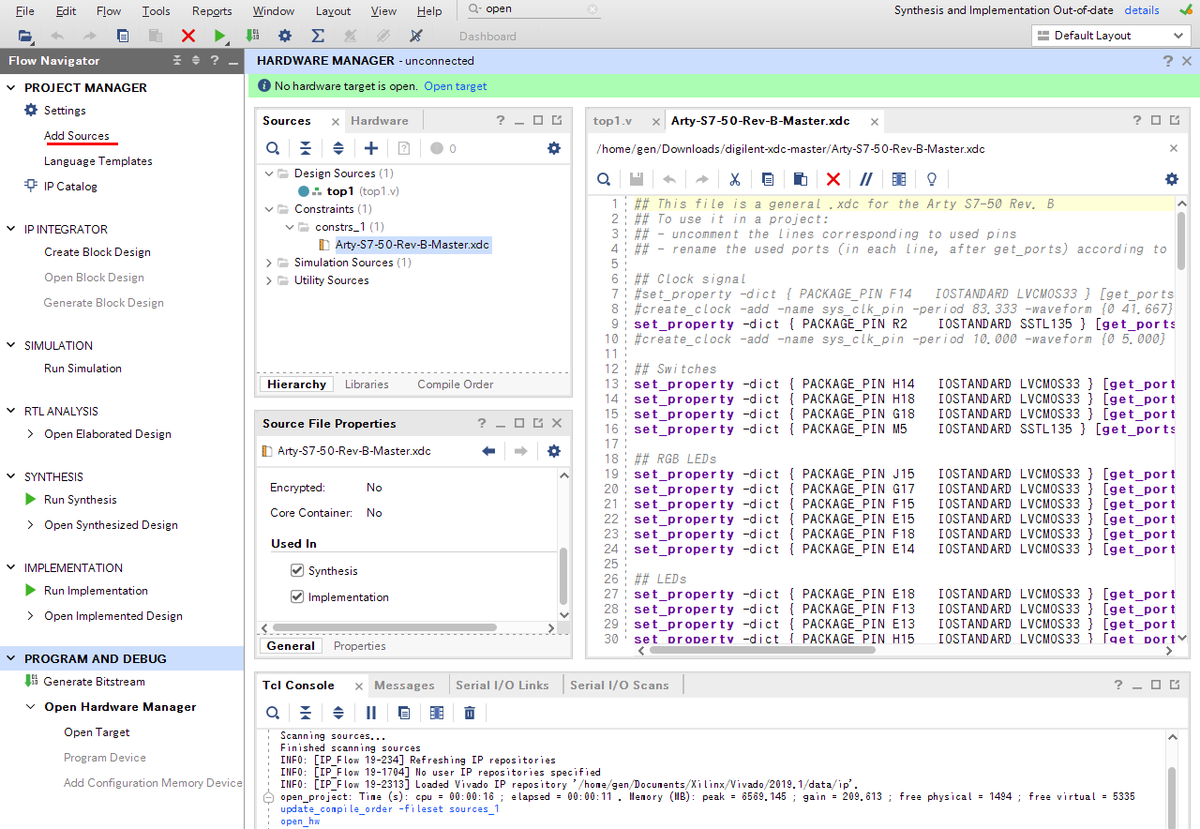Open the Default Layout dropdown
Image resolution: width=1200 pixels, height=829 pixels.
coord(1110,36)
